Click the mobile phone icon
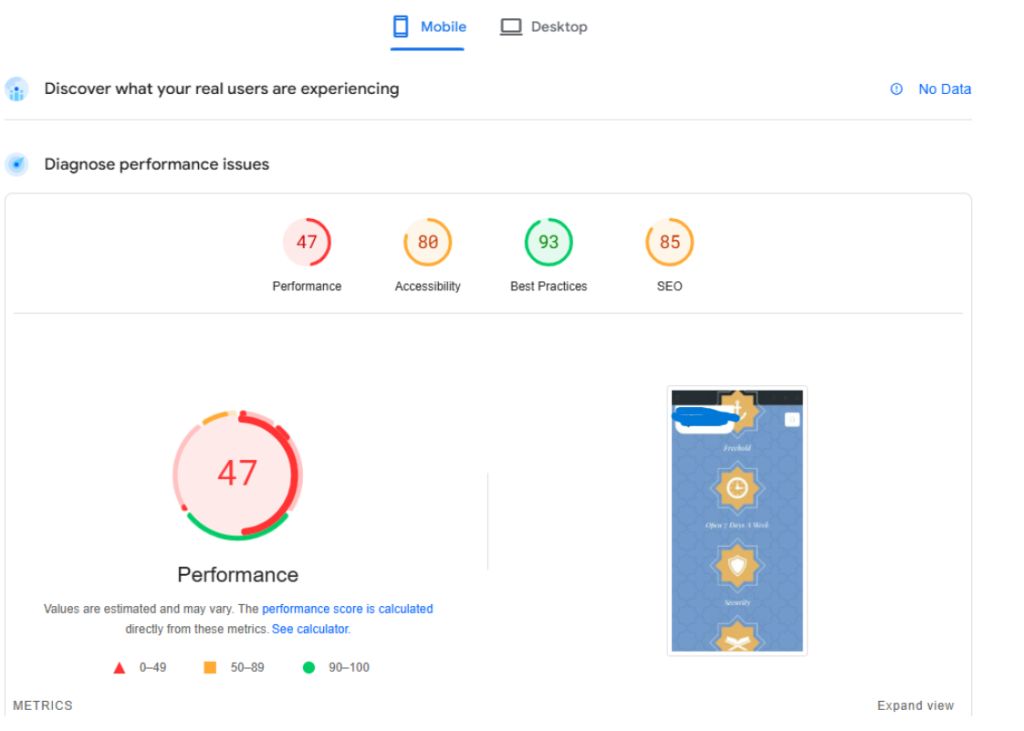This screenshot has height=731, width=1024. (x=401, y=27)
